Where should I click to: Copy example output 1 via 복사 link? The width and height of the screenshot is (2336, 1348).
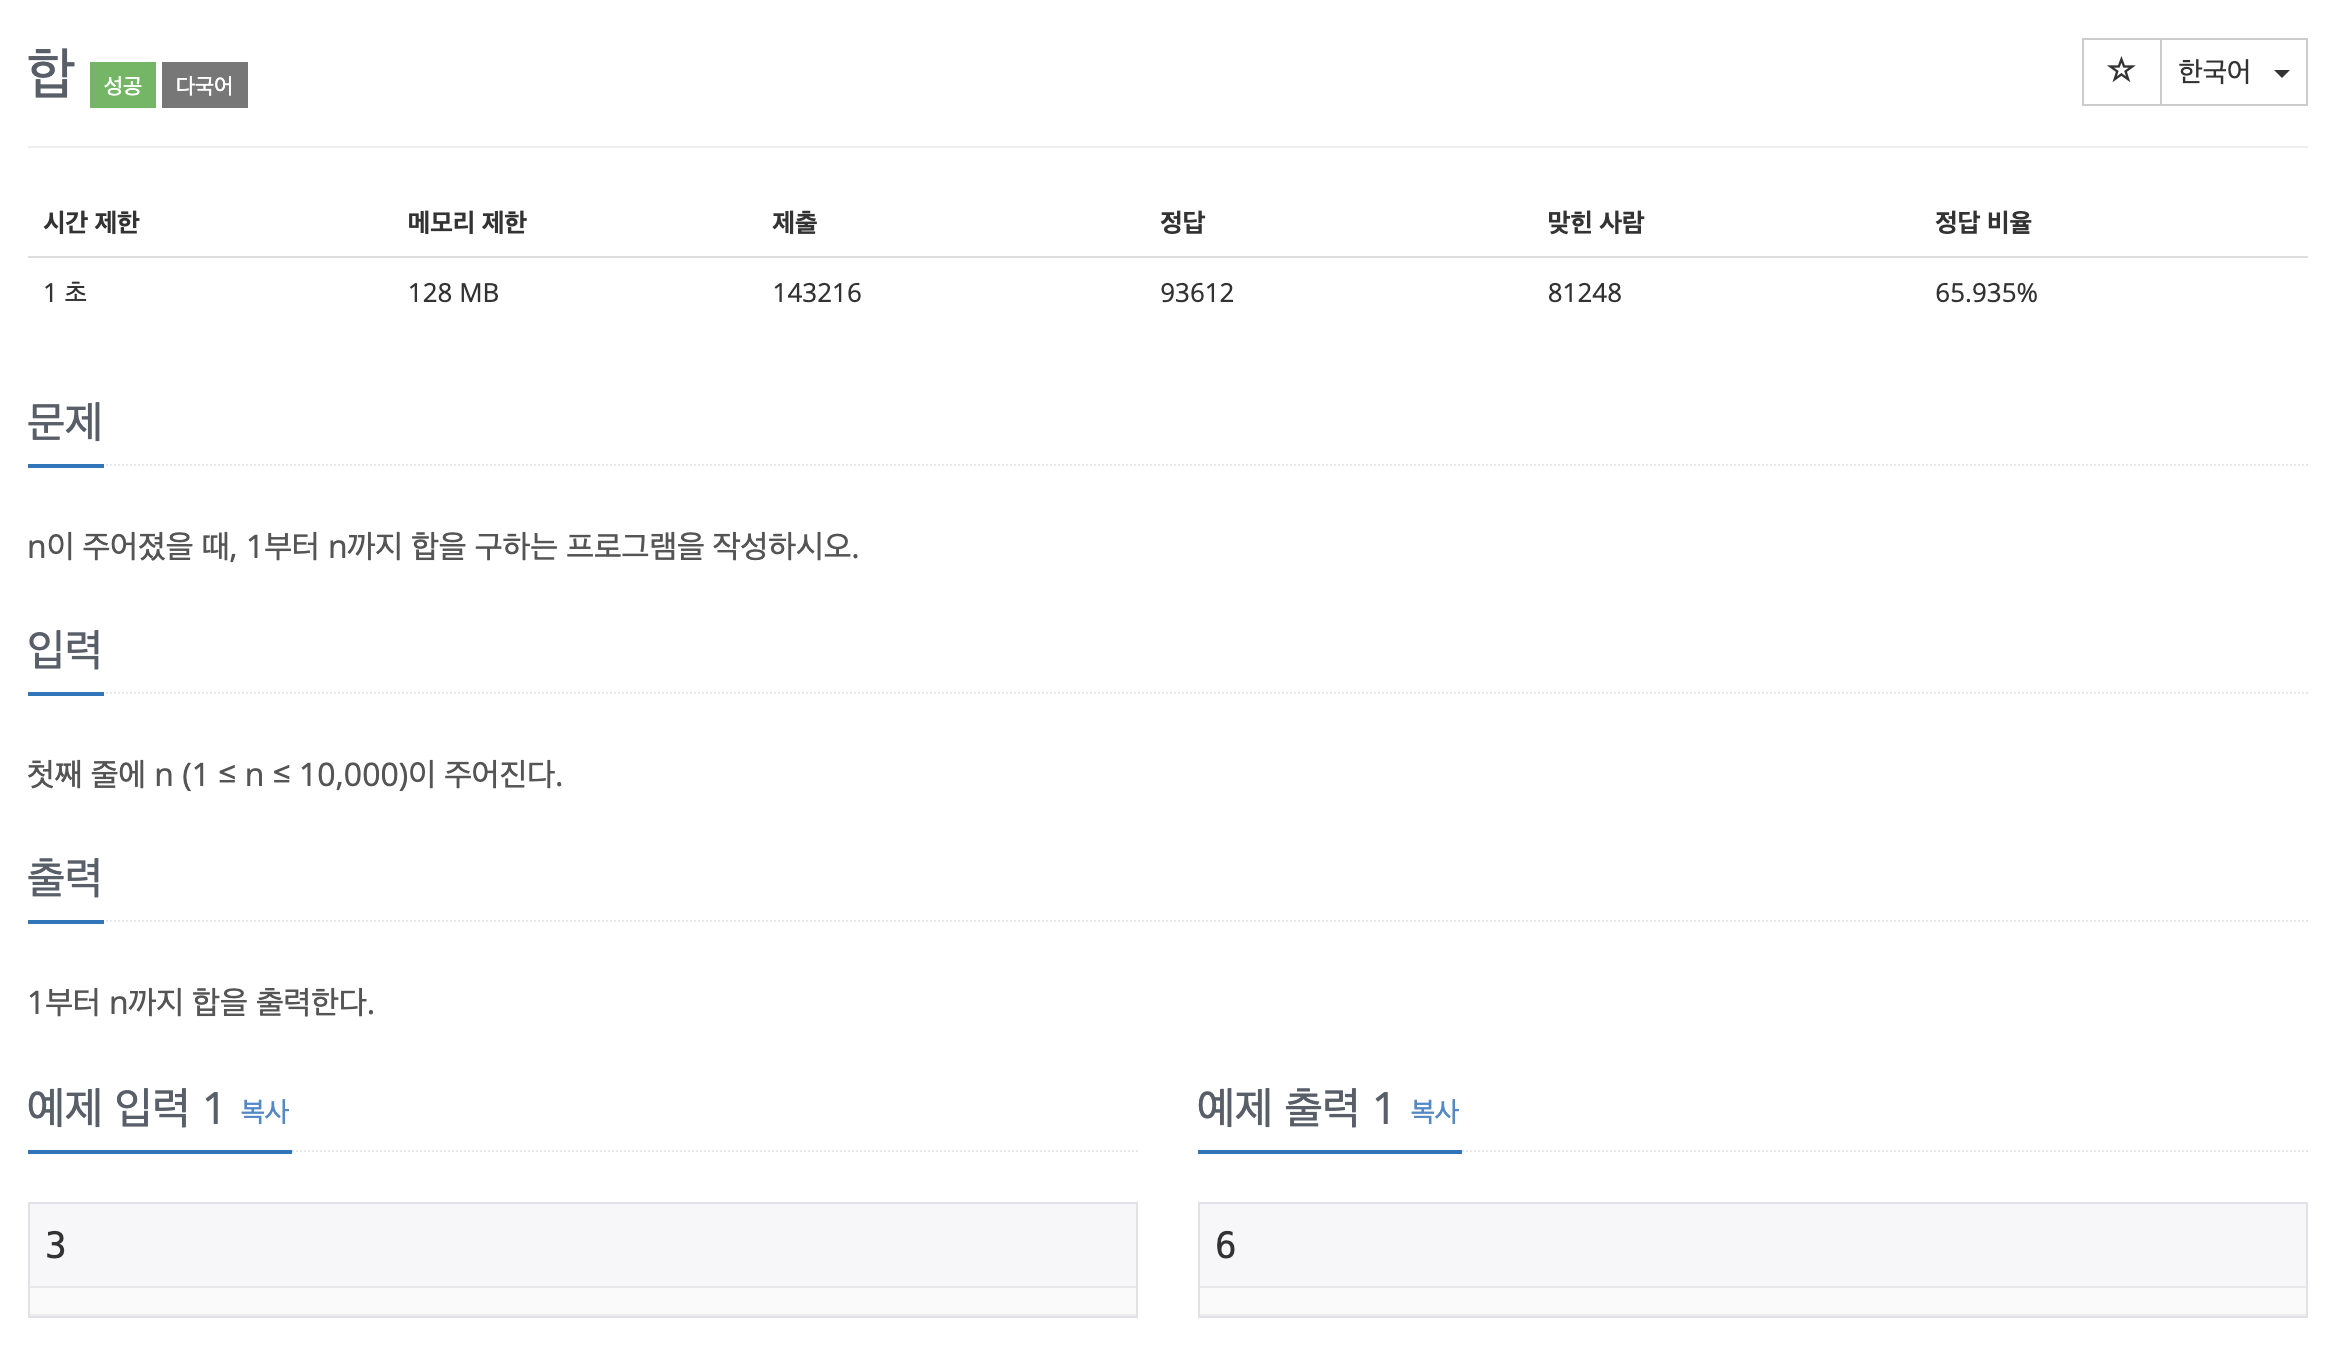click(x=1434, y=1111)
